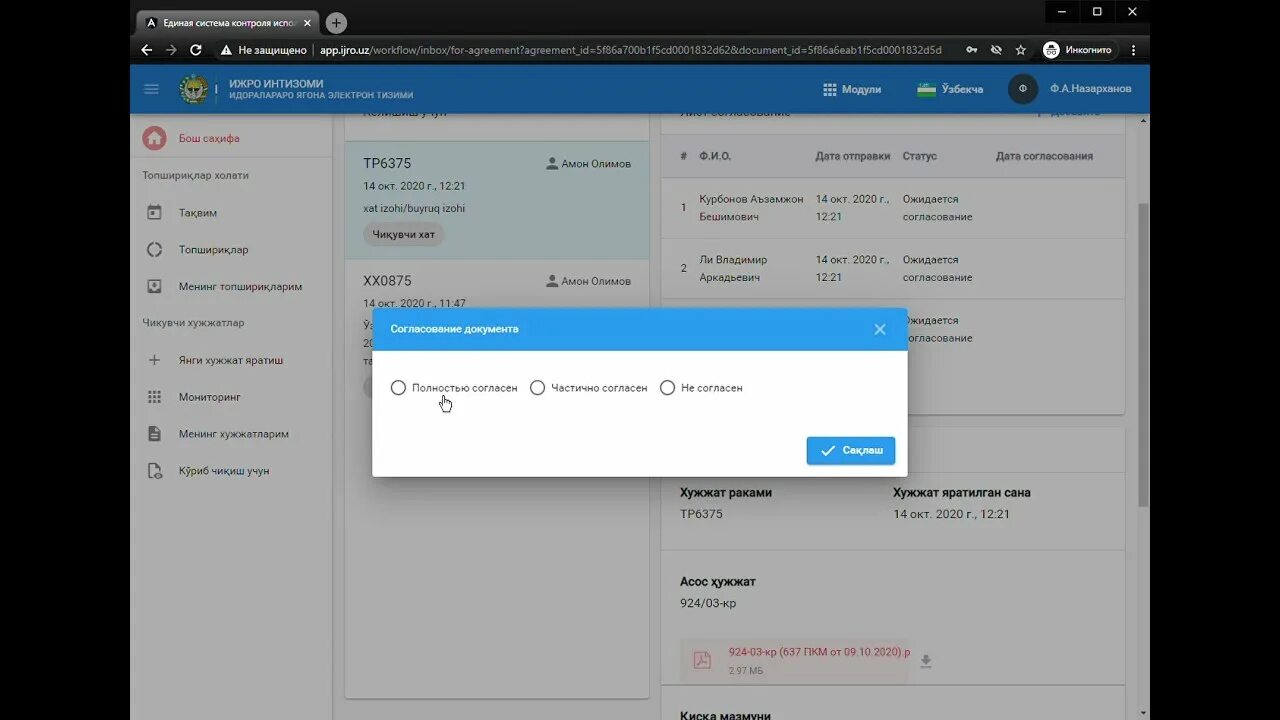The image size is (1280, 720).
Task: Click the 'Не защищено' security warning
Action: [x=263, y=50]
